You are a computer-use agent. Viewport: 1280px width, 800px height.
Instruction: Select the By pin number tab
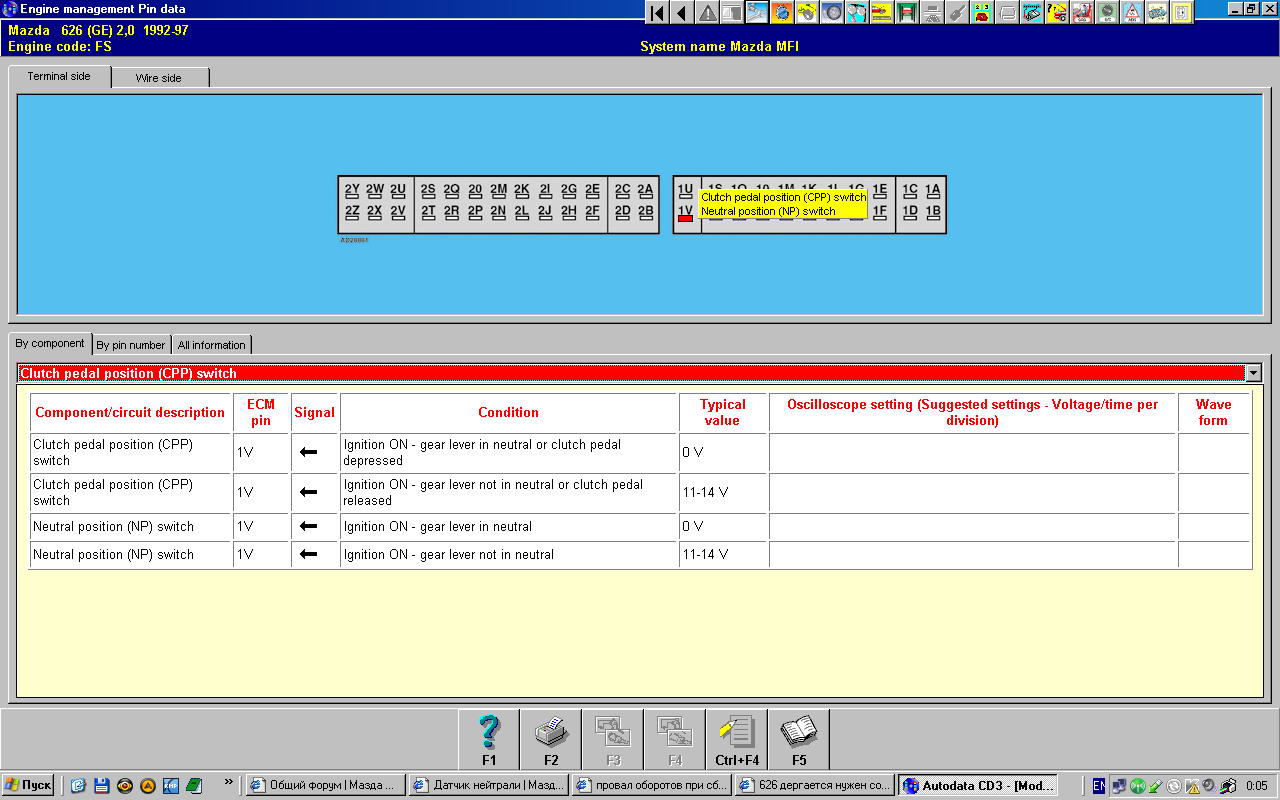[x=131, y=345]
